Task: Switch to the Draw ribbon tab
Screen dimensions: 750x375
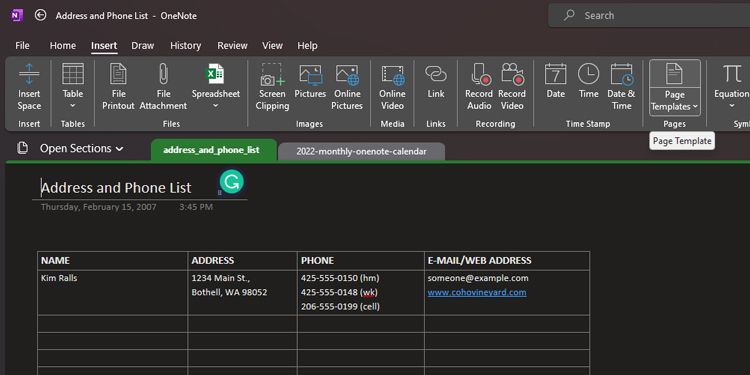Action: coord(143,45)
